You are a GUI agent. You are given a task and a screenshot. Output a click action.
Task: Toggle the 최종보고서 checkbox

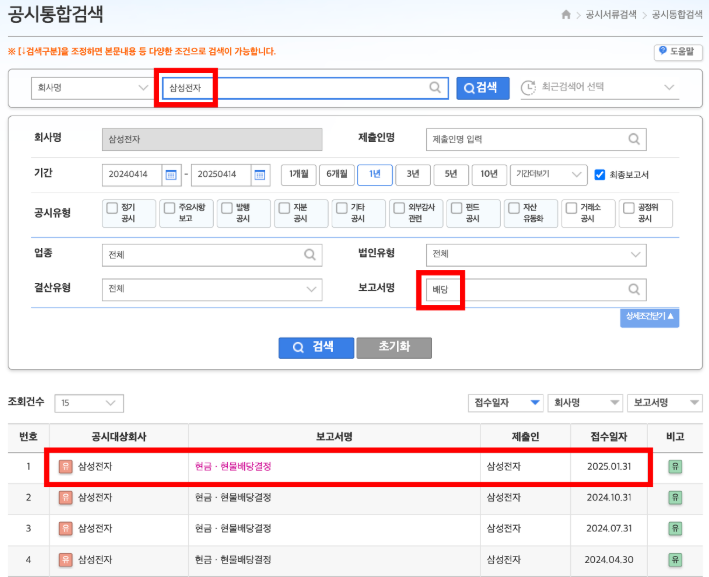[600, 175]
